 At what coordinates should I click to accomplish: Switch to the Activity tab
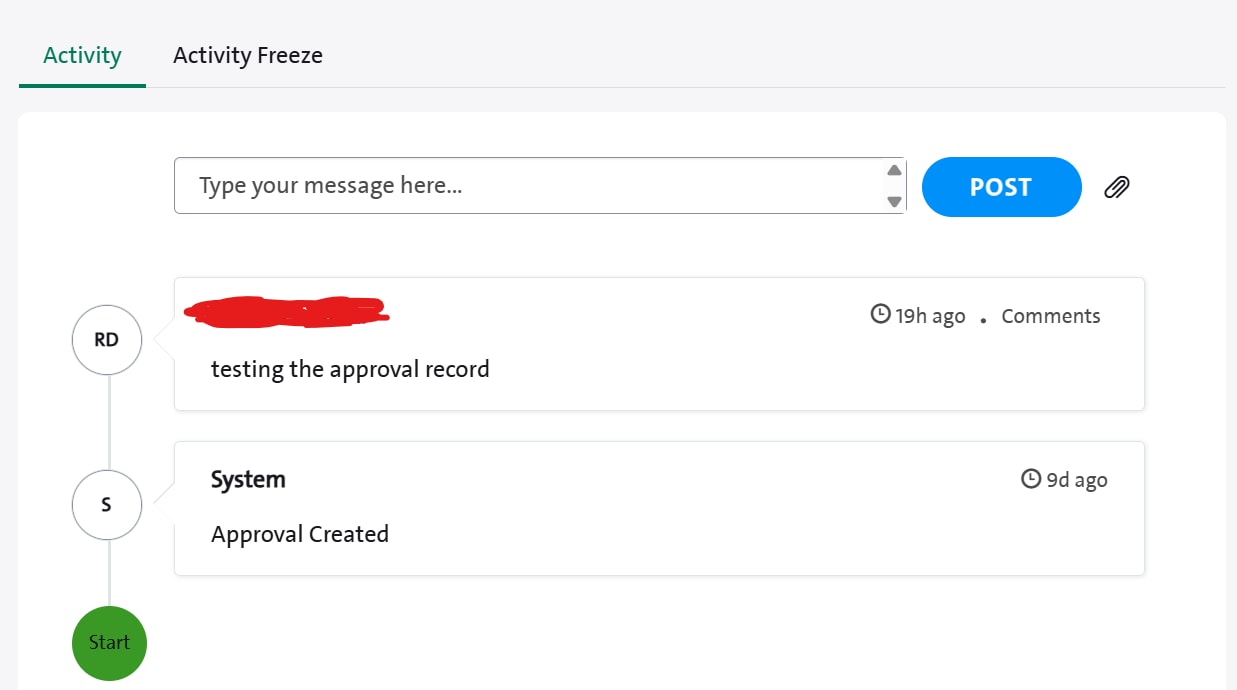[x=82, y=56]
